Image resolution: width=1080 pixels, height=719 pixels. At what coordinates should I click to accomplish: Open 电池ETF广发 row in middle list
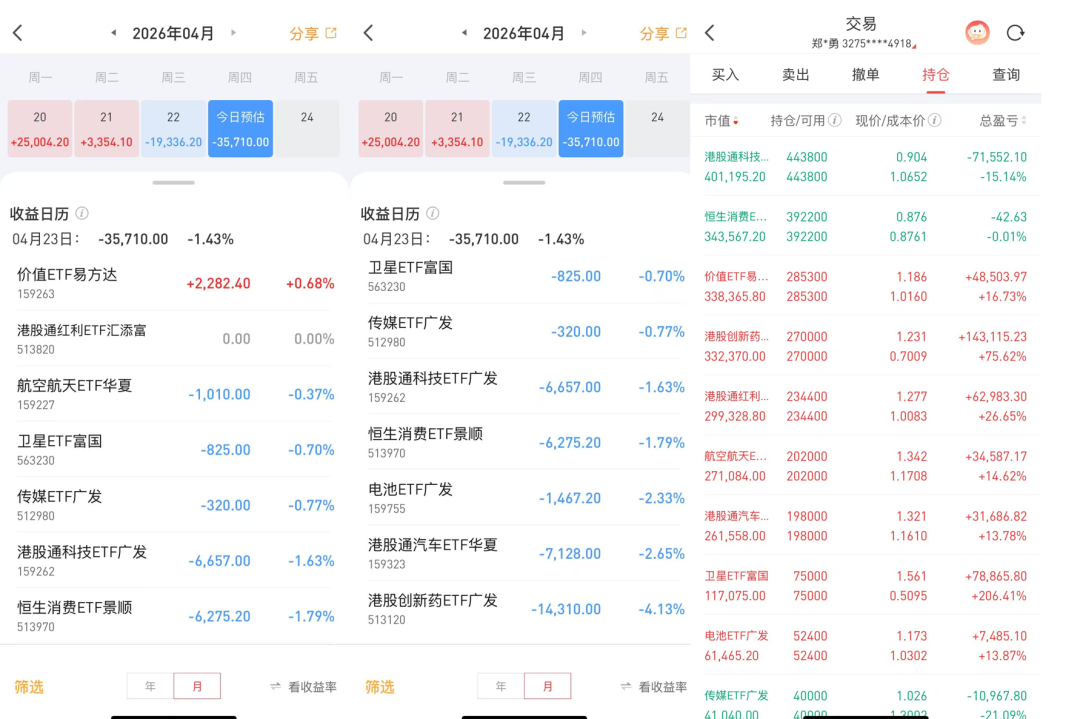coord(526,498)
